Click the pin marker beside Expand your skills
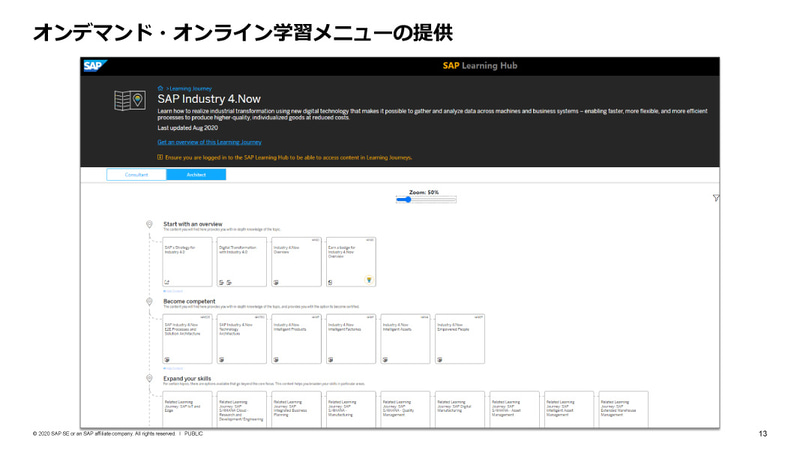This screenshot has height=450, width=800. 149,379
